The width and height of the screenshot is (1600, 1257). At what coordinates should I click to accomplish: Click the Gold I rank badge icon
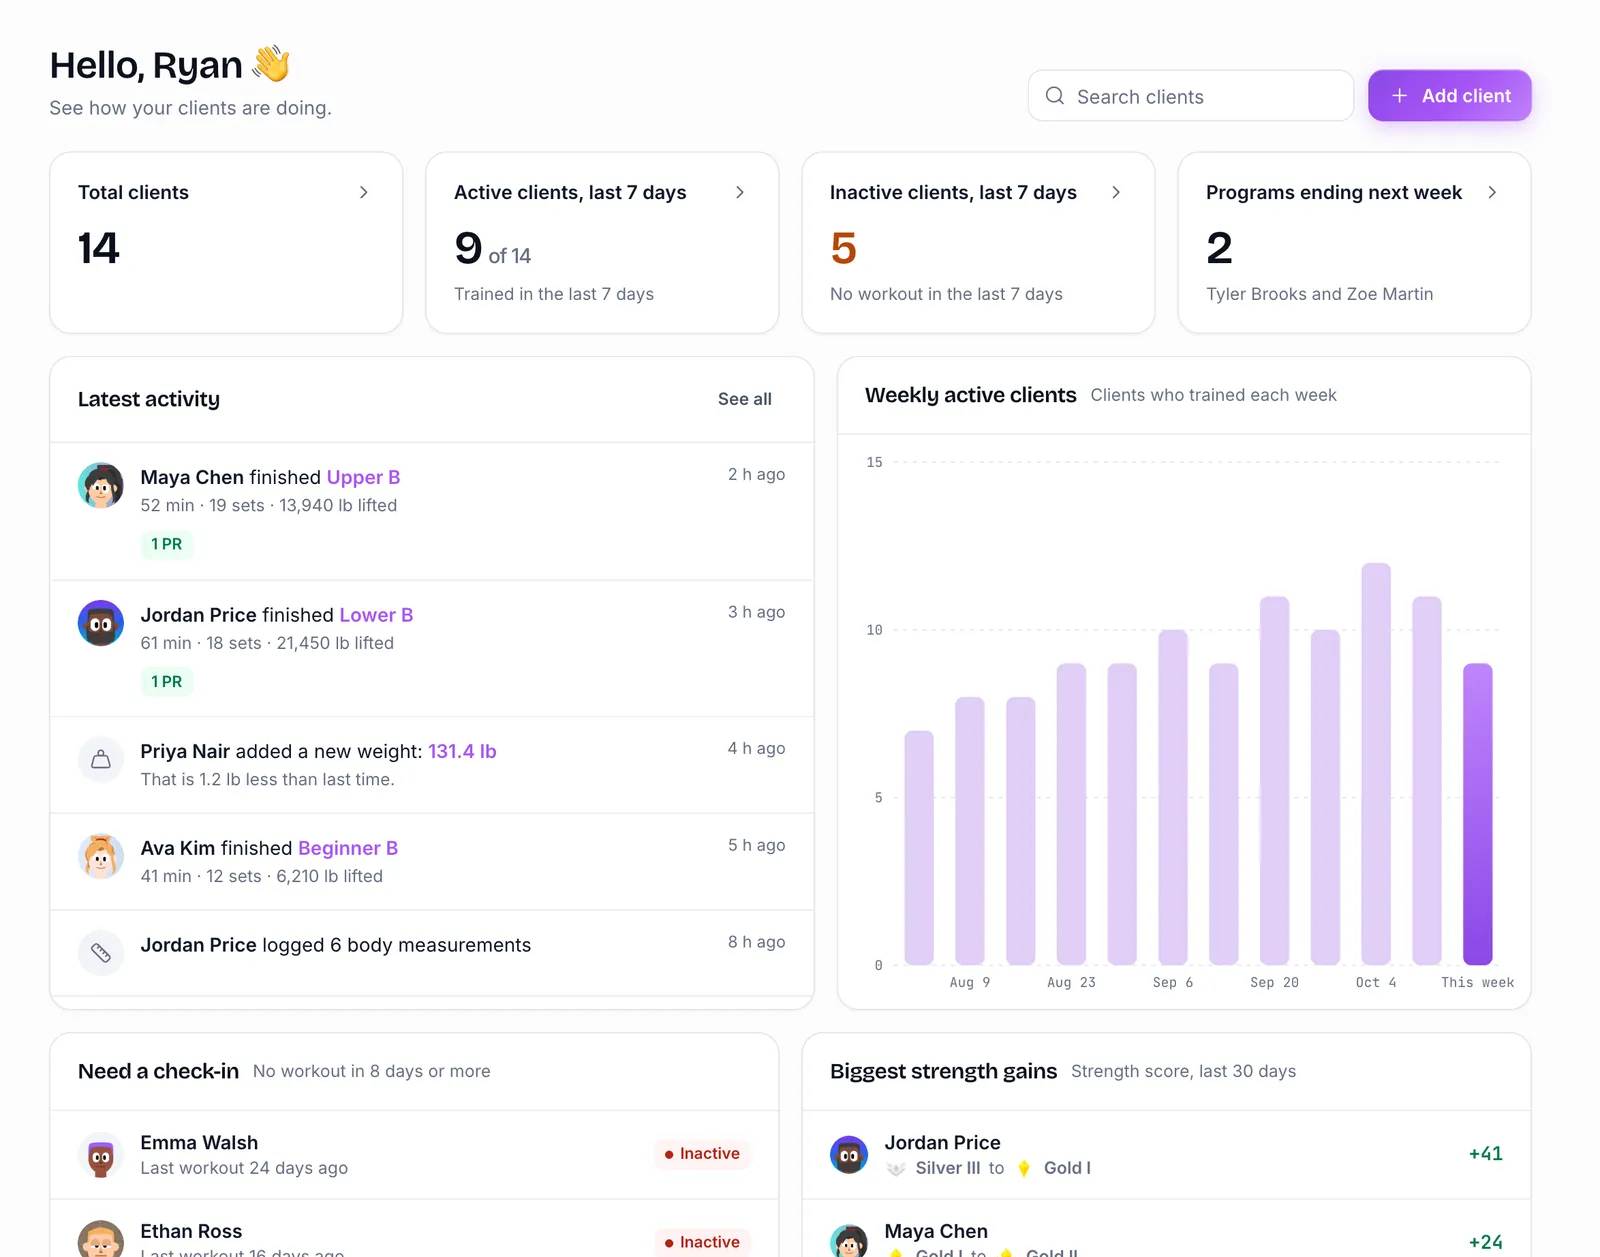(x=1024, y=1169)
